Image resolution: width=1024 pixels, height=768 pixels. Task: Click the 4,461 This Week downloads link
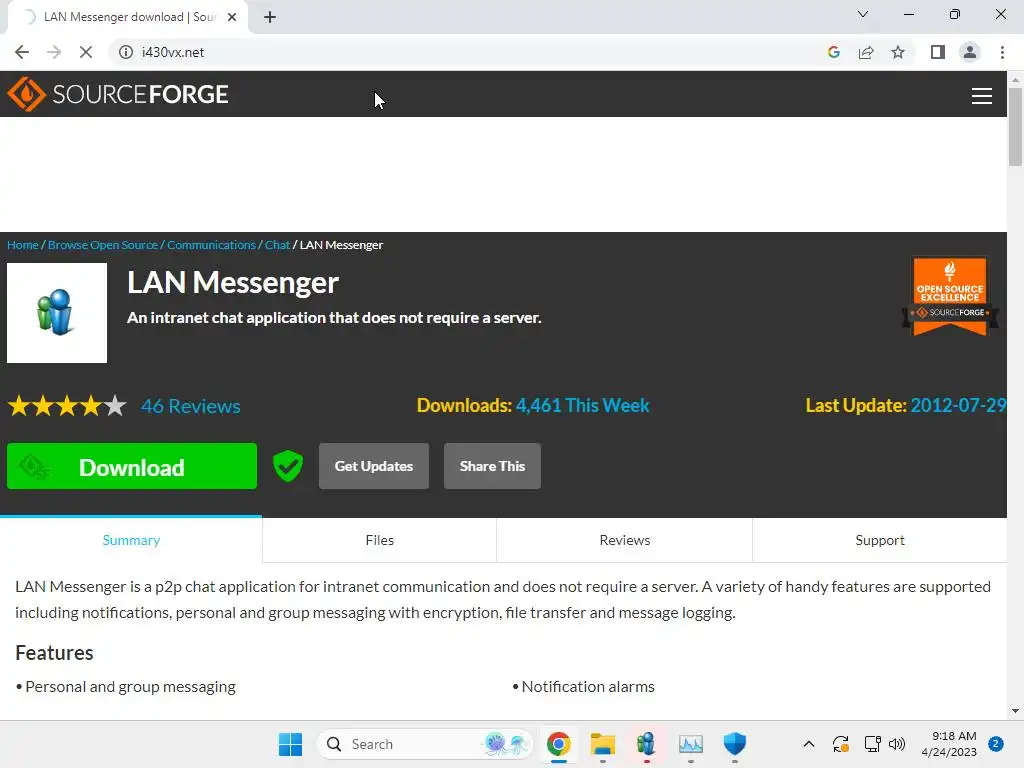[x=583, y=406]
